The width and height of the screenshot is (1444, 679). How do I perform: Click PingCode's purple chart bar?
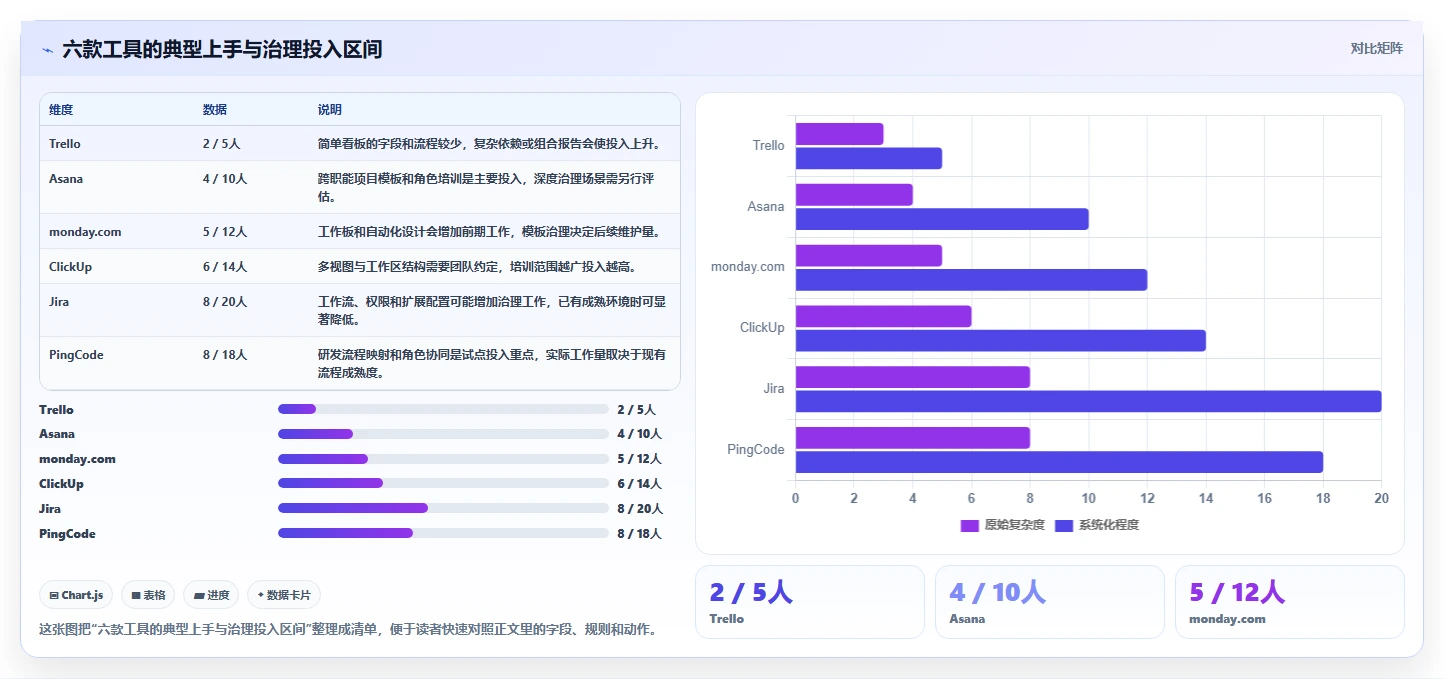[x=913, y=438]
